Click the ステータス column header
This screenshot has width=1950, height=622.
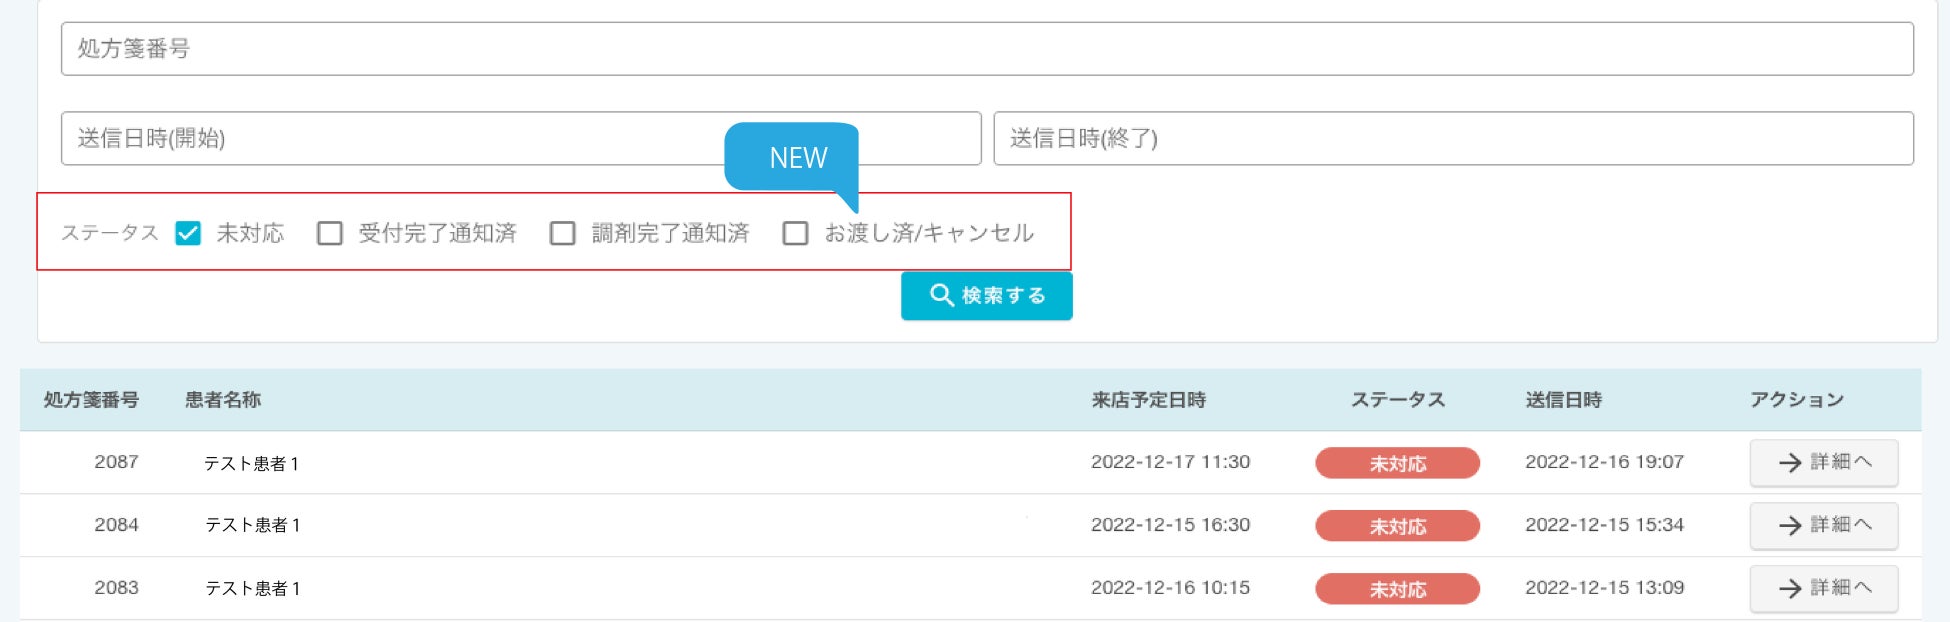1397,400
